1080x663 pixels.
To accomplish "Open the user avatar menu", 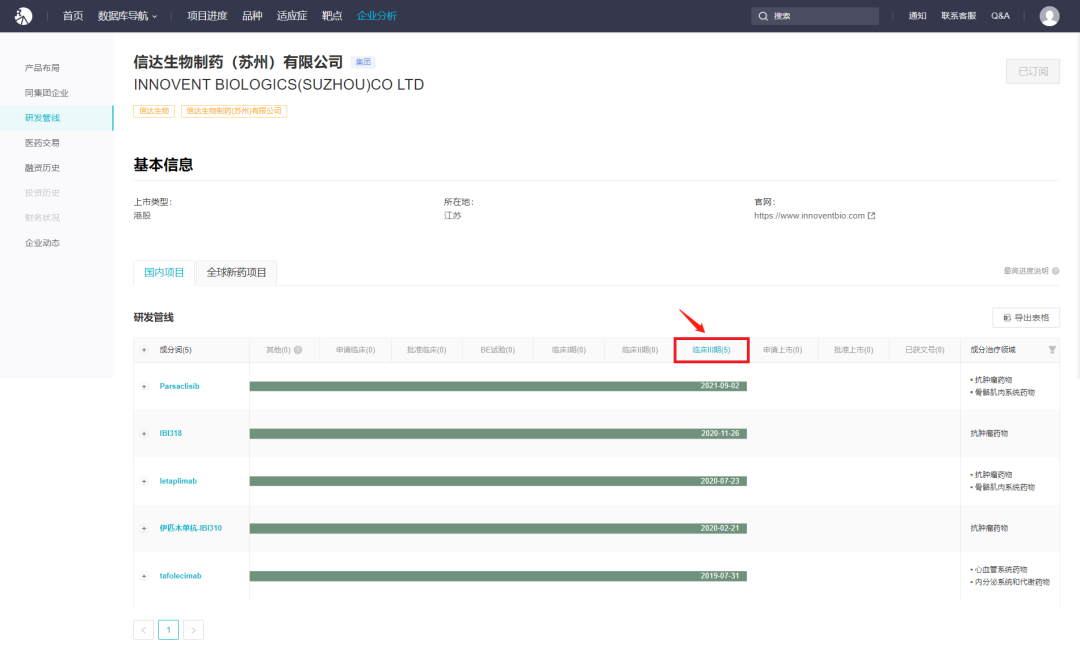I will coord(1049,16).
